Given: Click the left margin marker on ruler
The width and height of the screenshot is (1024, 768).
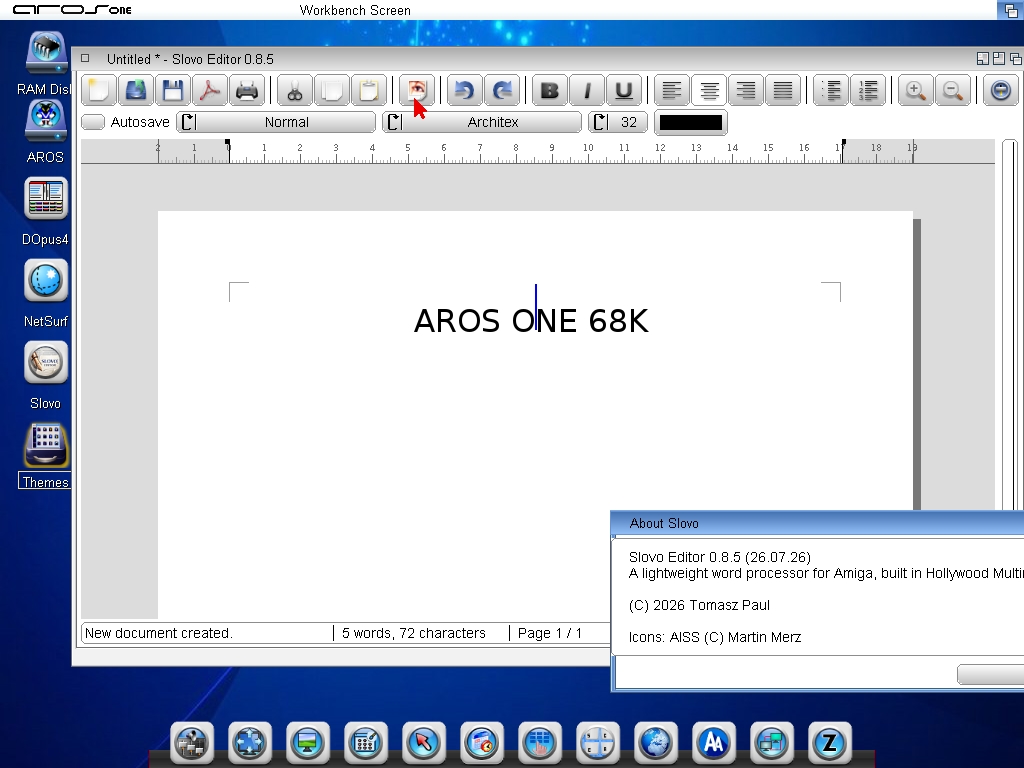Looking at the screenshot, I should coord(228,143).
